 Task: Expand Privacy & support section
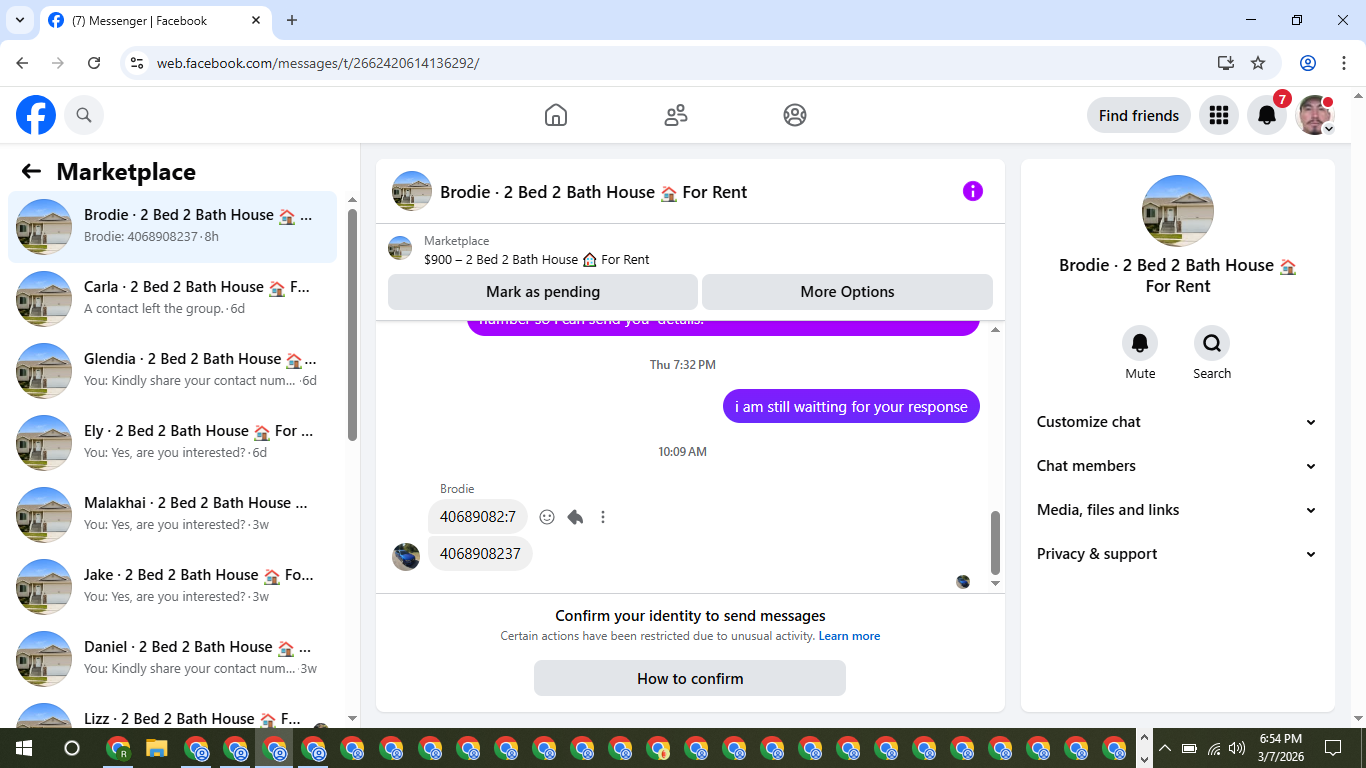1177,554
